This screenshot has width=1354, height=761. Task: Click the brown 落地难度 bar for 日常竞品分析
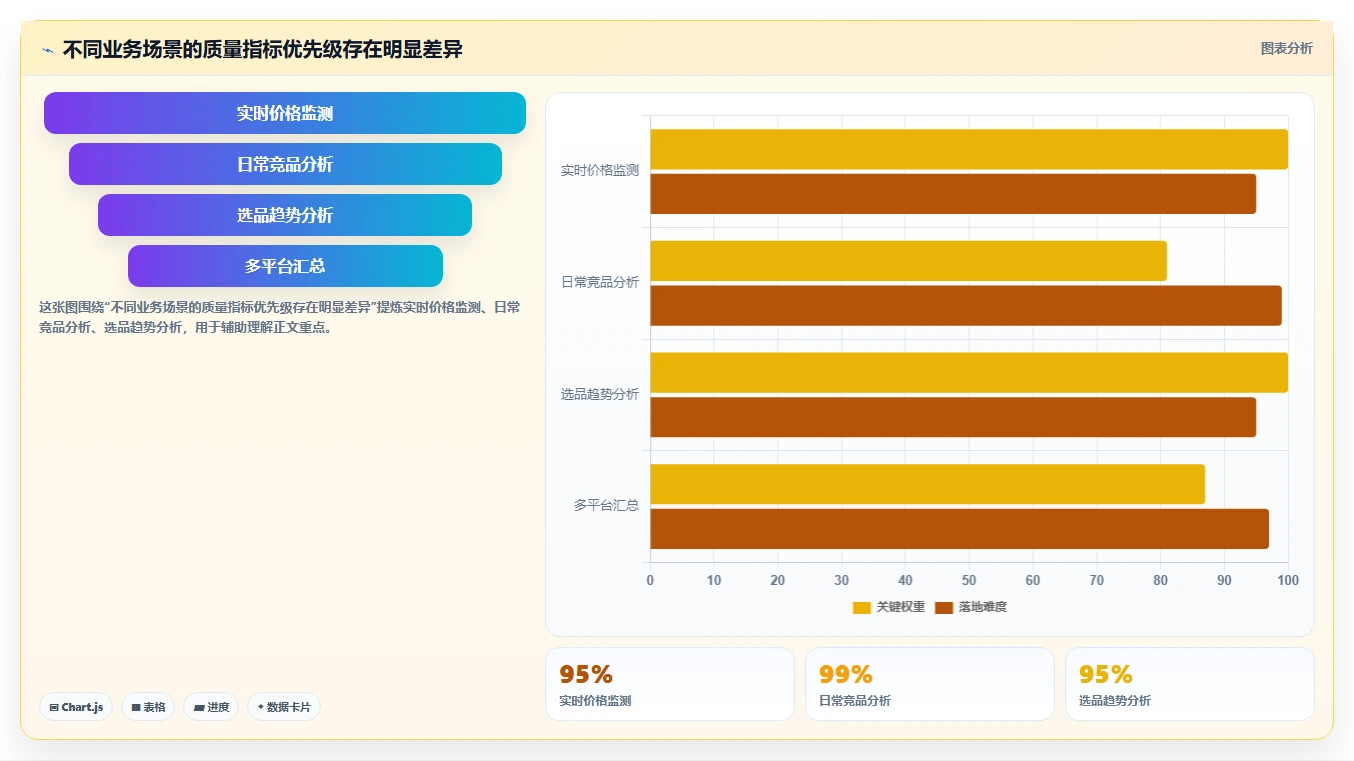(x=966, y=306)
